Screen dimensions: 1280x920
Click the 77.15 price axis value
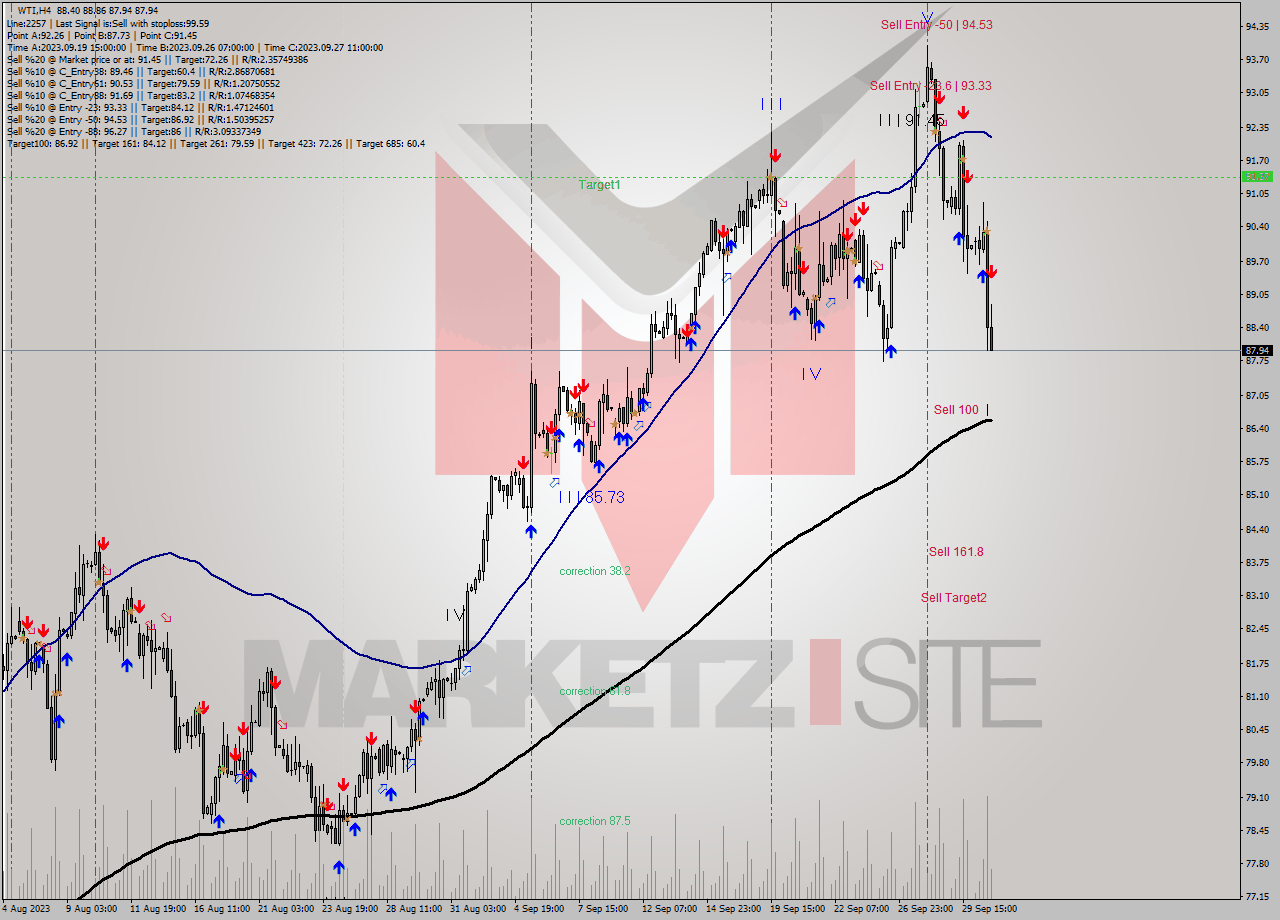[1257, 897]
